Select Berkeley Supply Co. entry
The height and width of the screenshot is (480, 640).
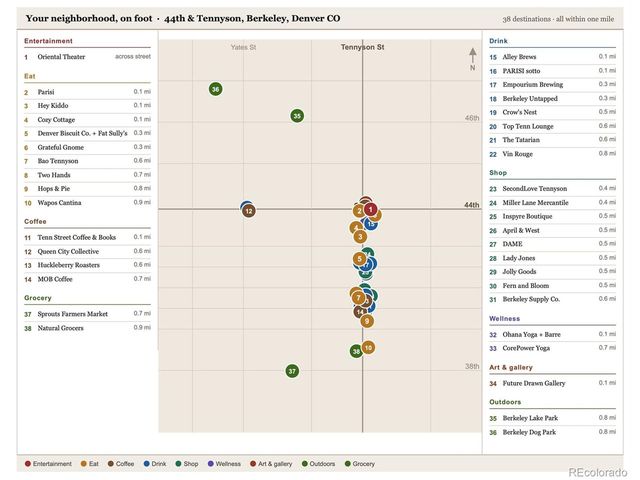point(553,299)
